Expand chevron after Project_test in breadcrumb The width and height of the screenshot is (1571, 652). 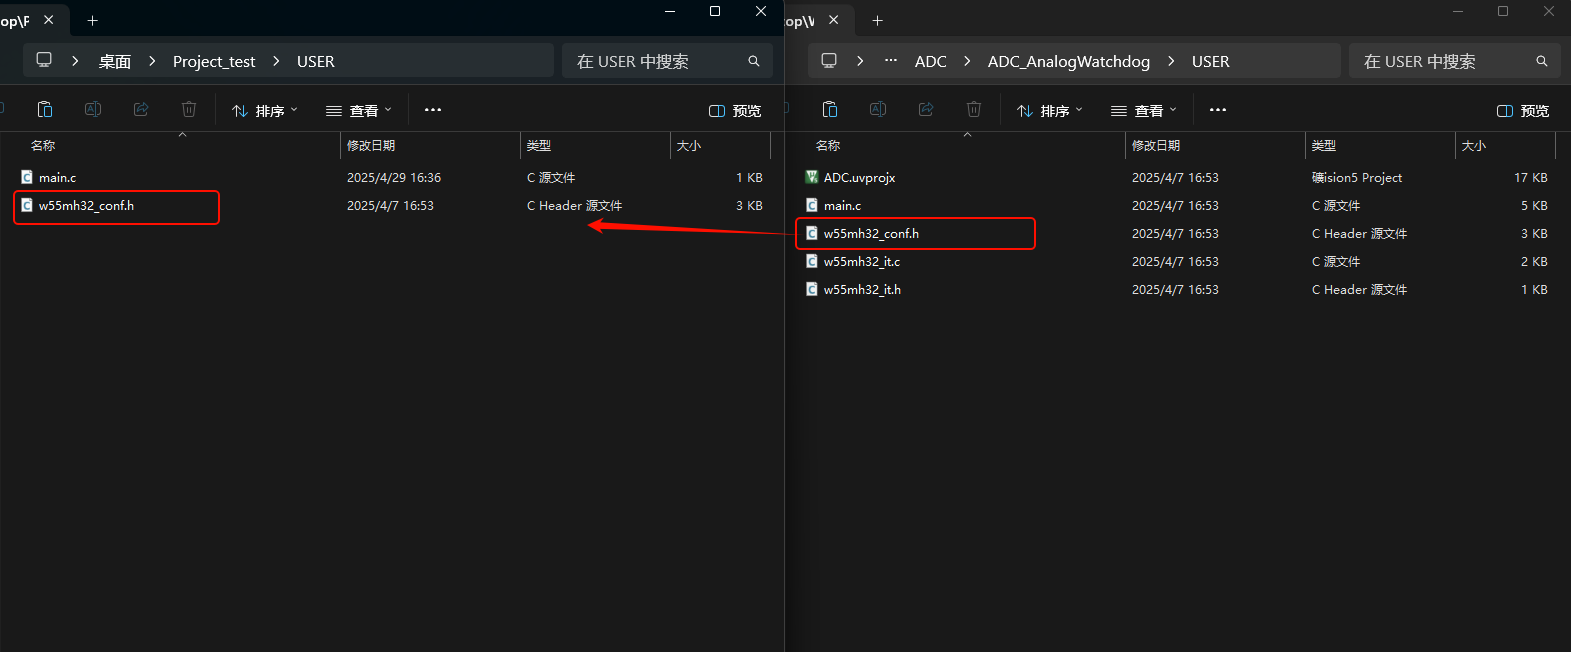276,61
